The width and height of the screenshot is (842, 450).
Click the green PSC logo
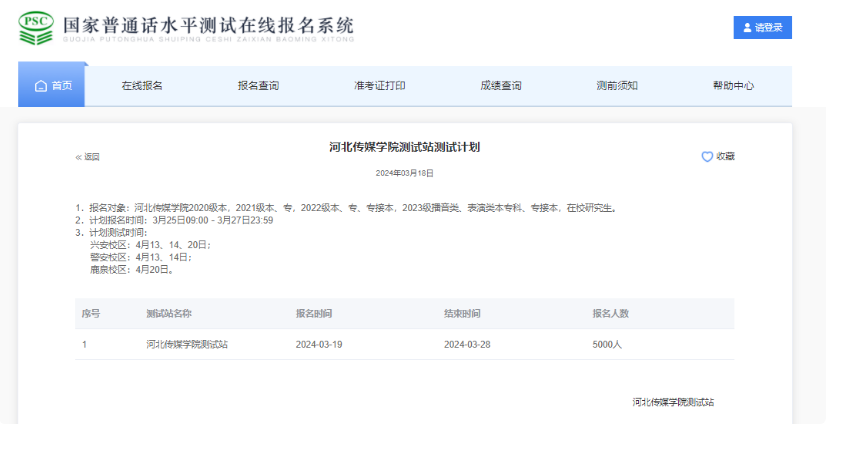pyautogui.click(x=36, y=28)
